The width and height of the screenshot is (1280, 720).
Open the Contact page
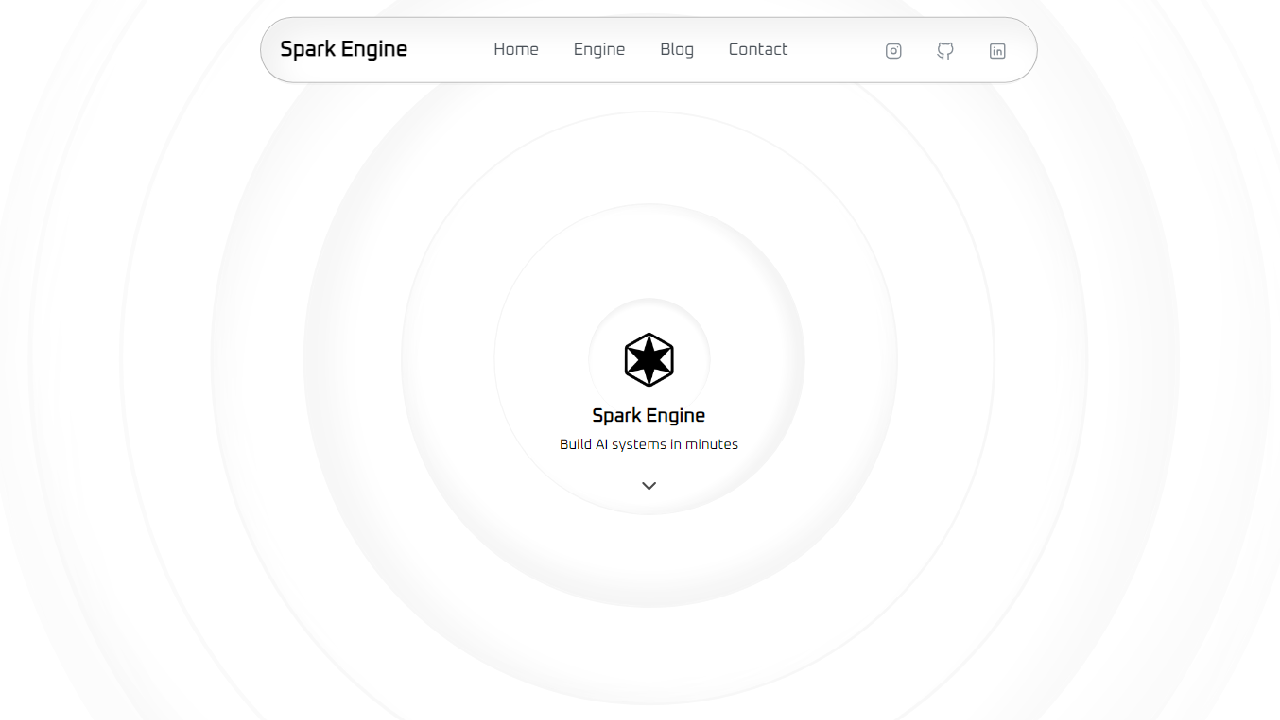click(x=758, y=49)
